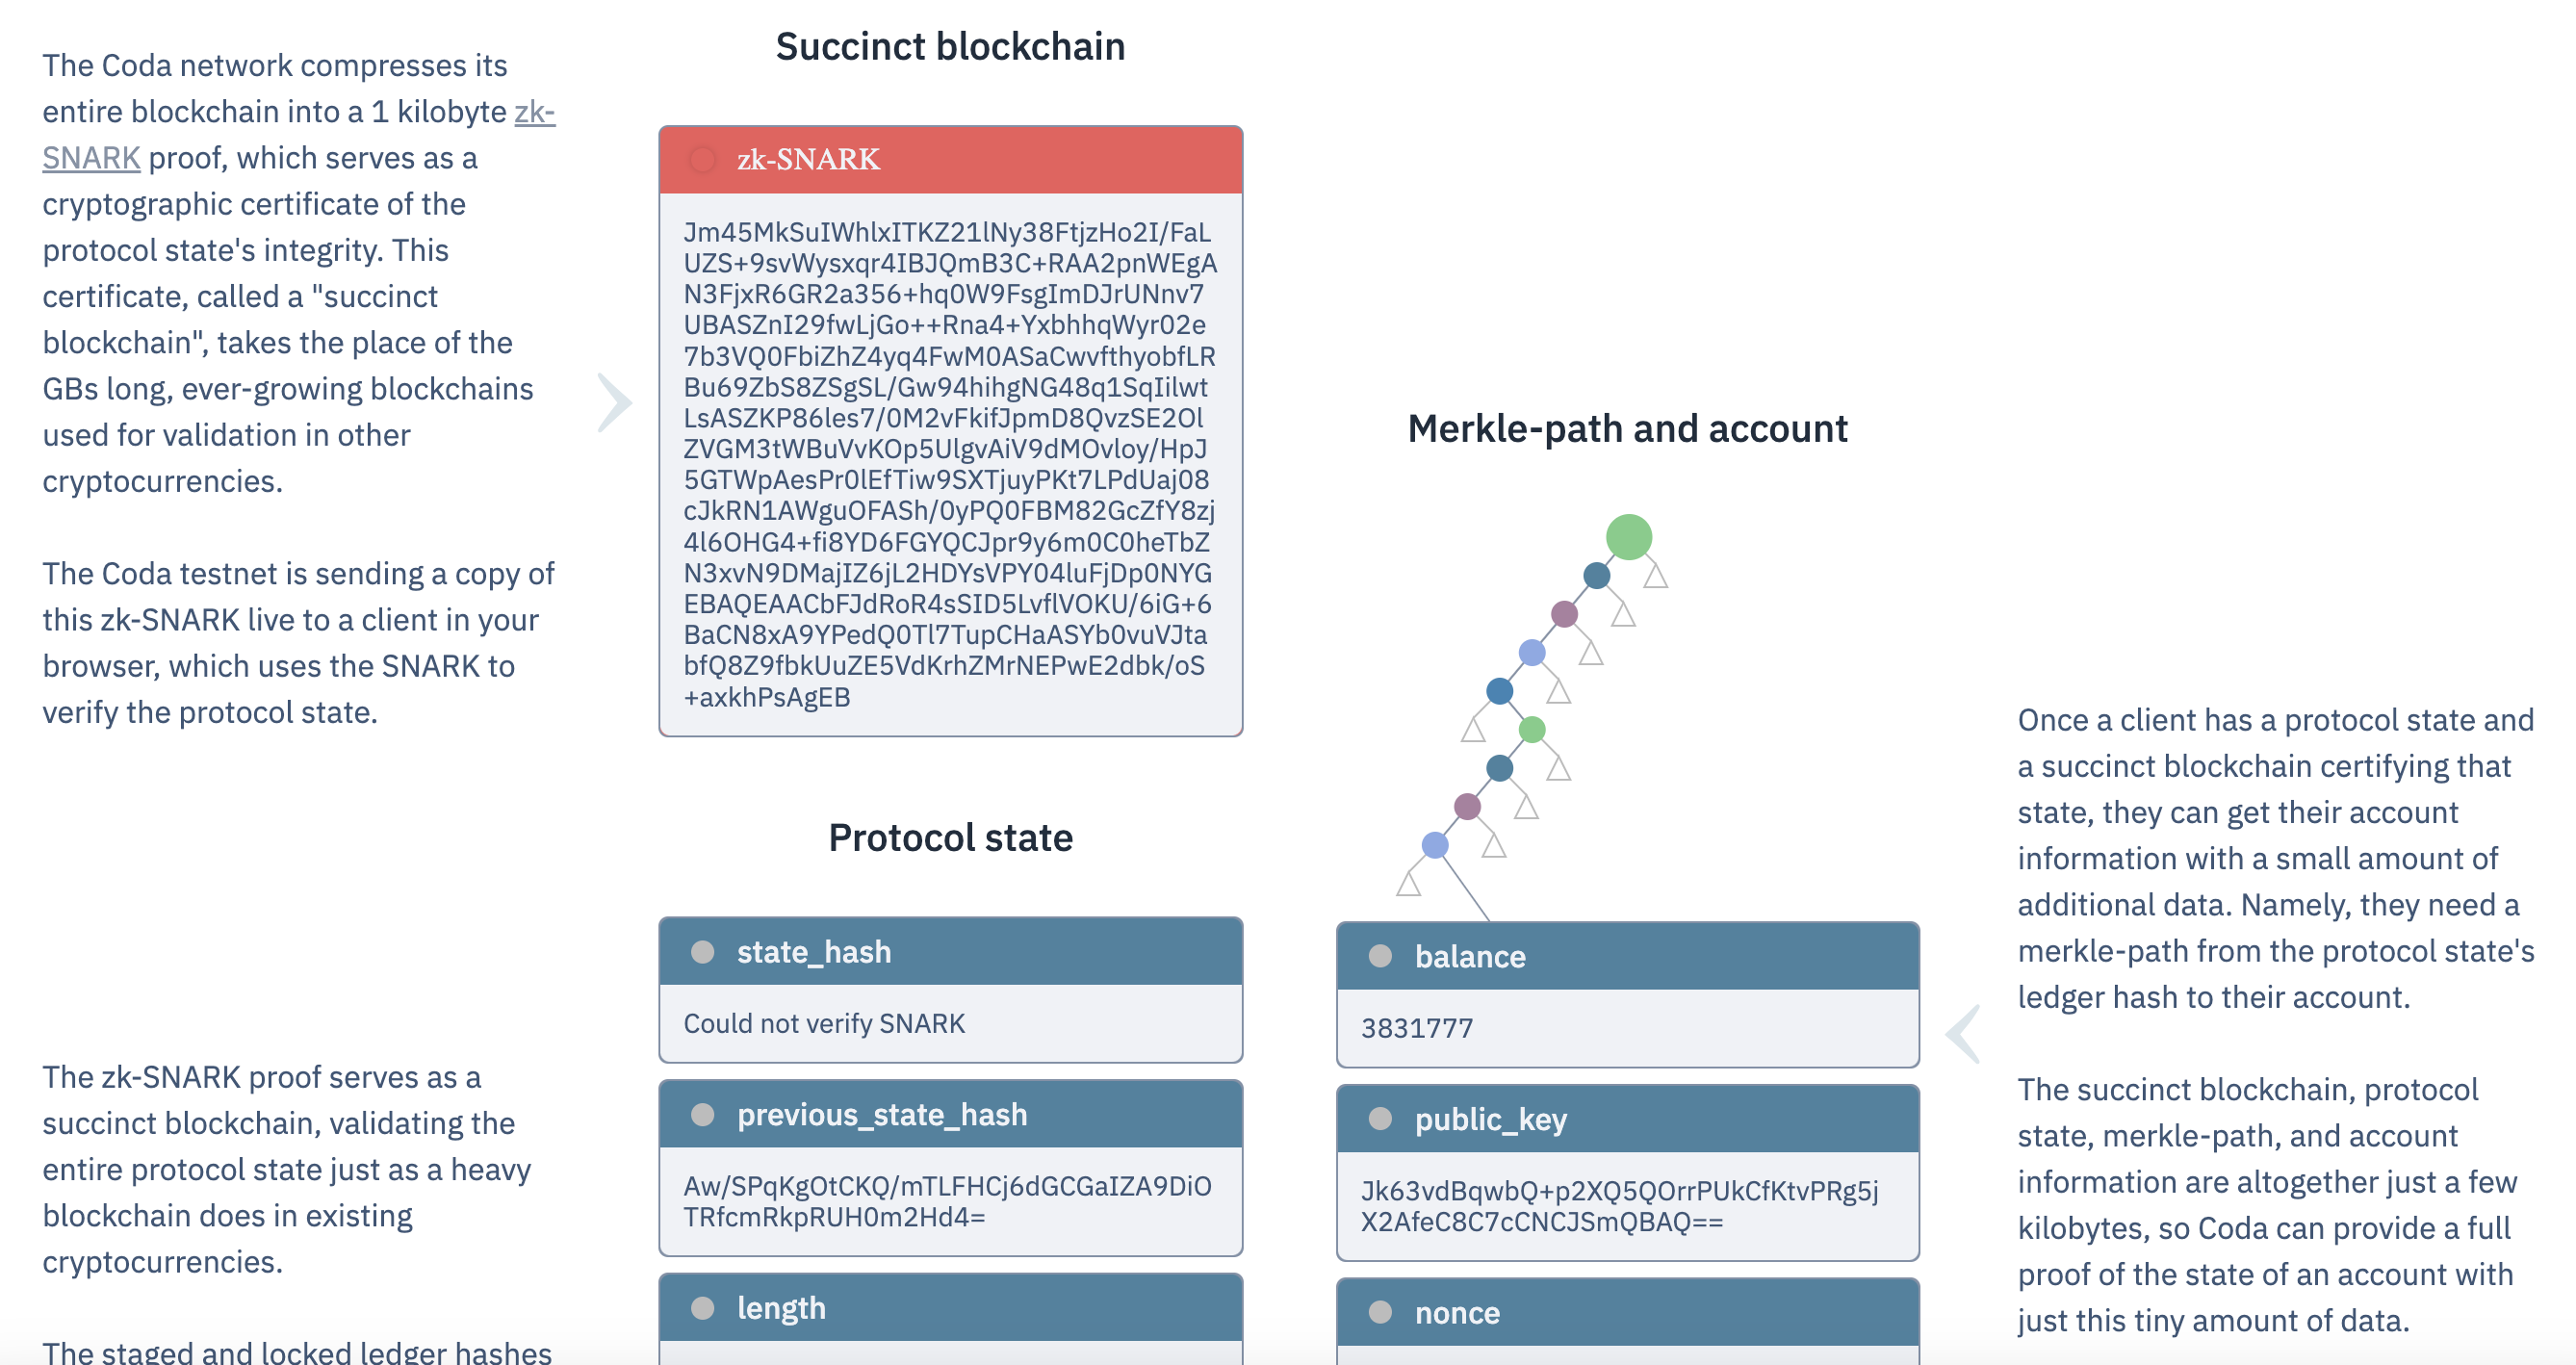Click the bottom-most triangle in Merkle tree
The image size is (2576, 1365).
tap(1409, 884)
